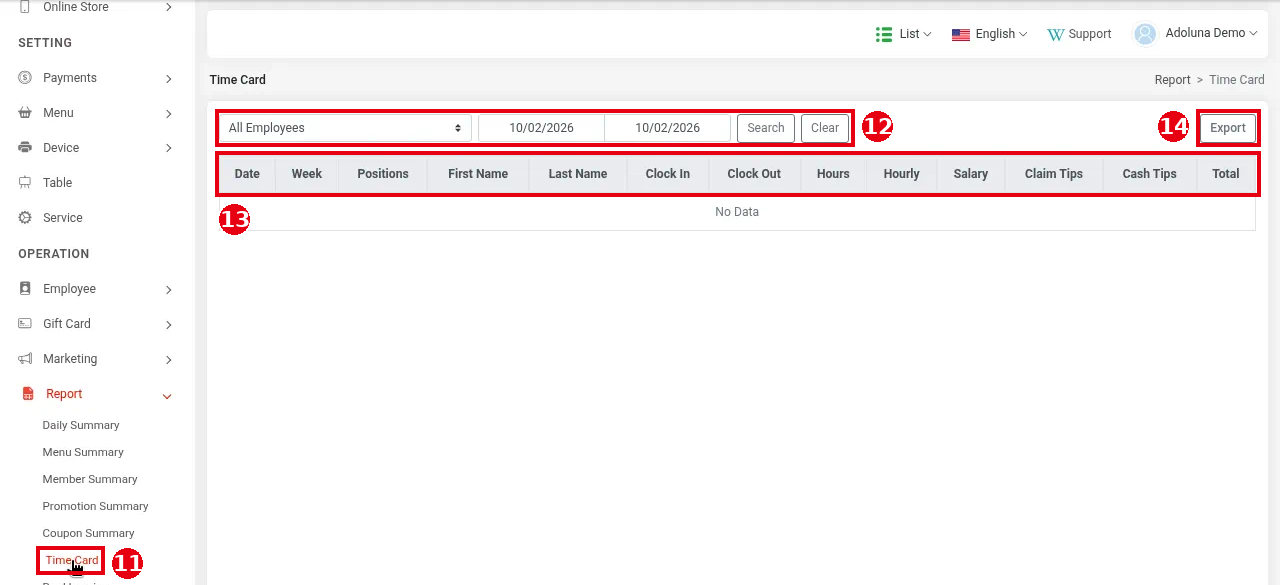Click the Payments dollar icon in sidebar
Image resolution: width=1280 pixels, height=585 pixels.
pos(25,78)
